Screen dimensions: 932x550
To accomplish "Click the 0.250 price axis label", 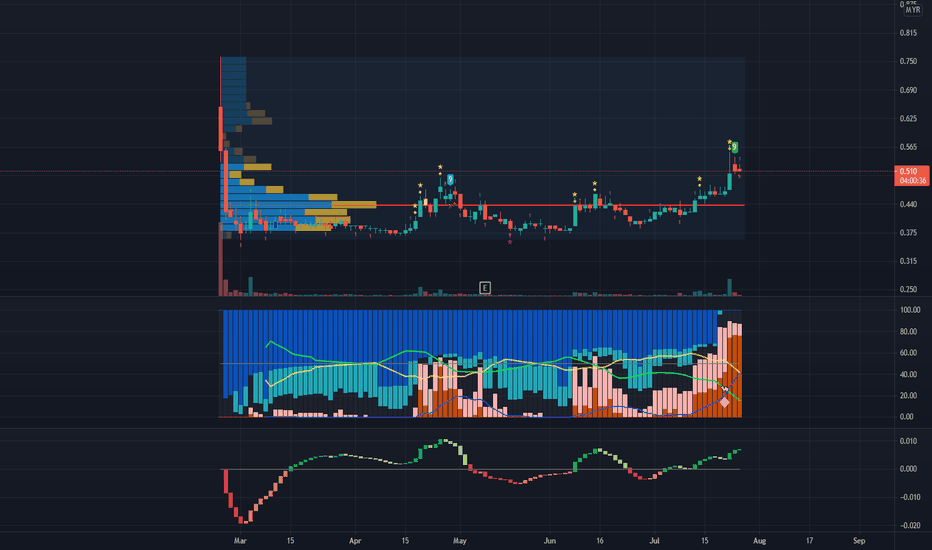I will (908, 290).
